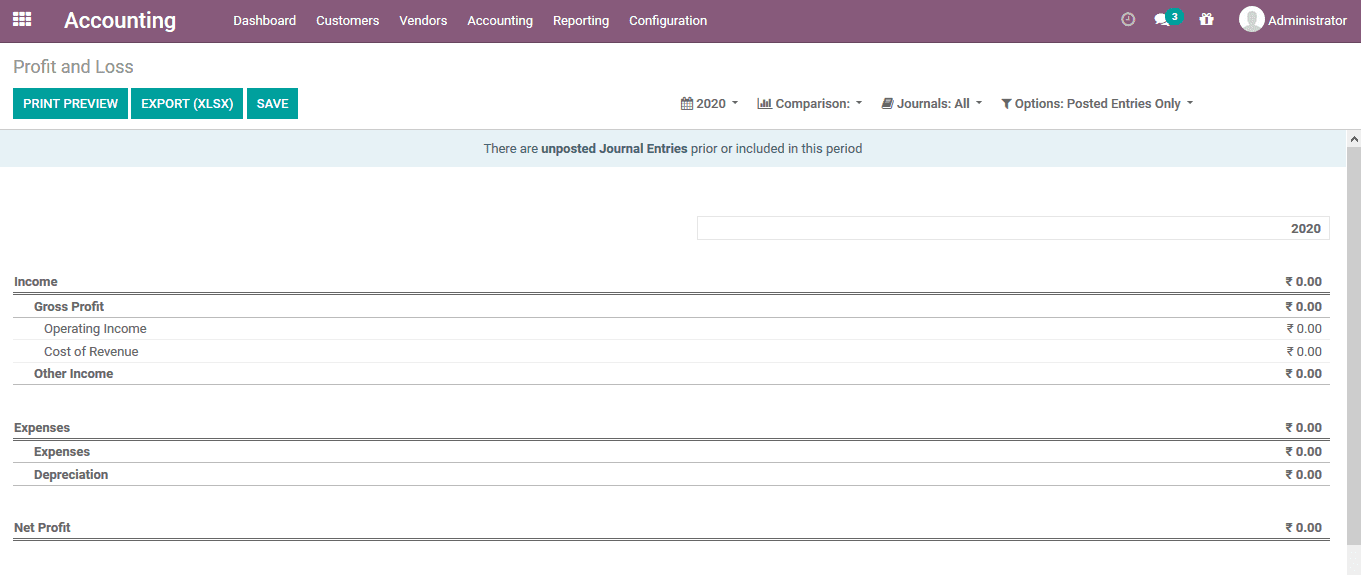Click the gift icon in top bar
The image size is (1361, 575).
pos(1207,19)
